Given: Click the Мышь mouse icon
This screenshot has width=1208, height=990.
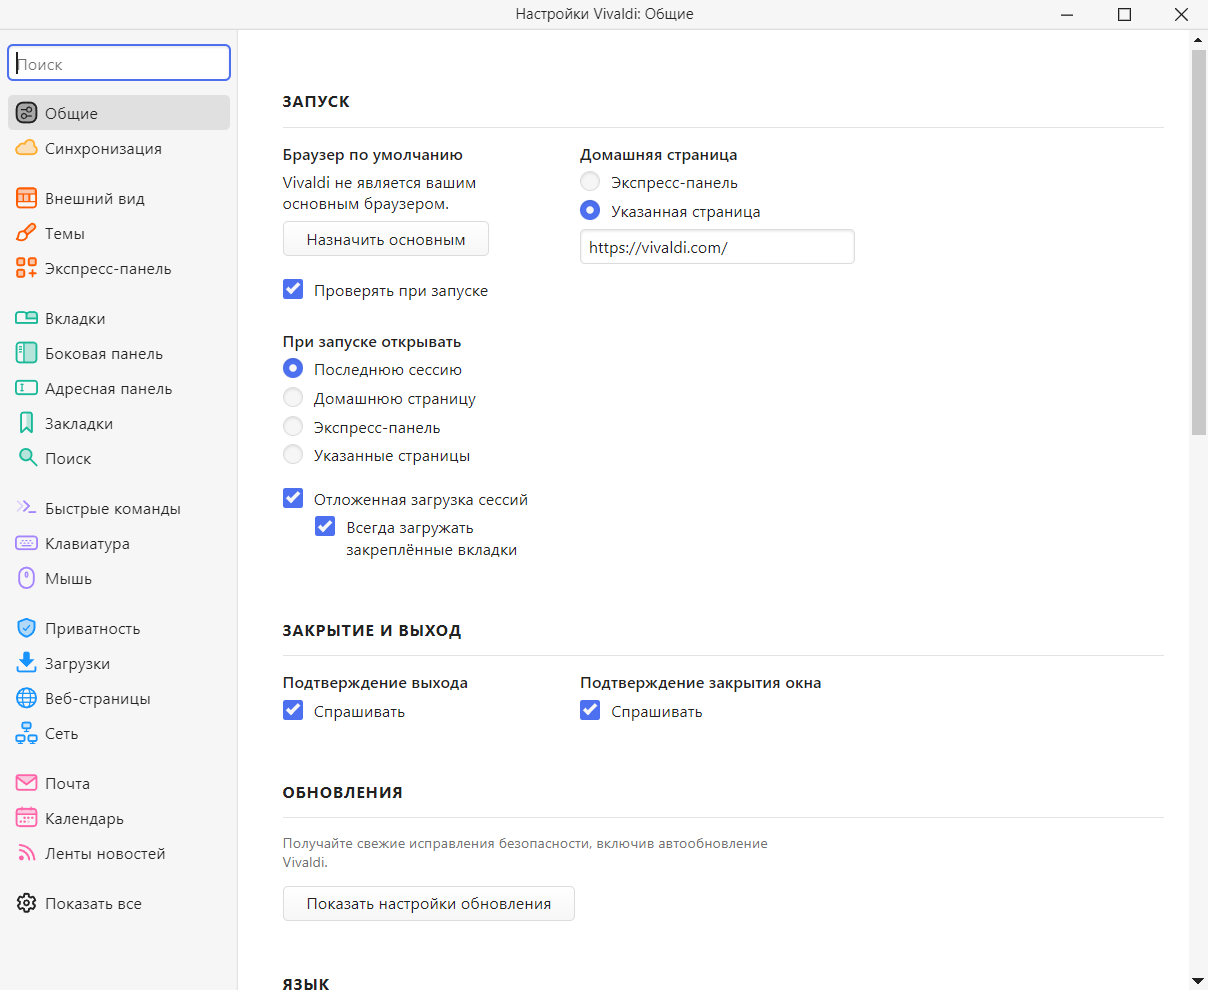Looking at the screenshot, I should (x=27, y=578).
